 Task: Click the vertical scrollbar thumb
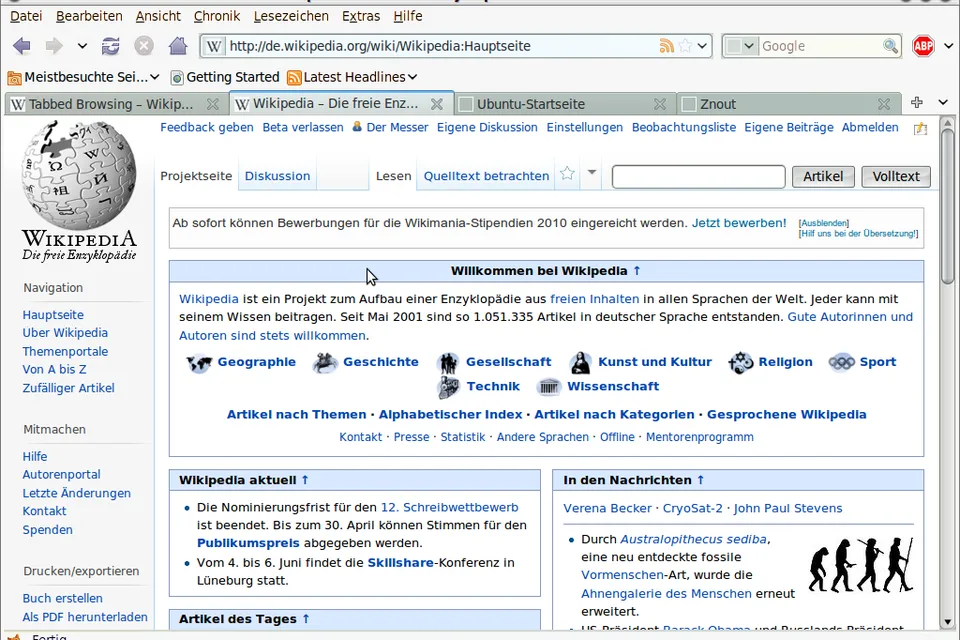click(x=948, y=206)
